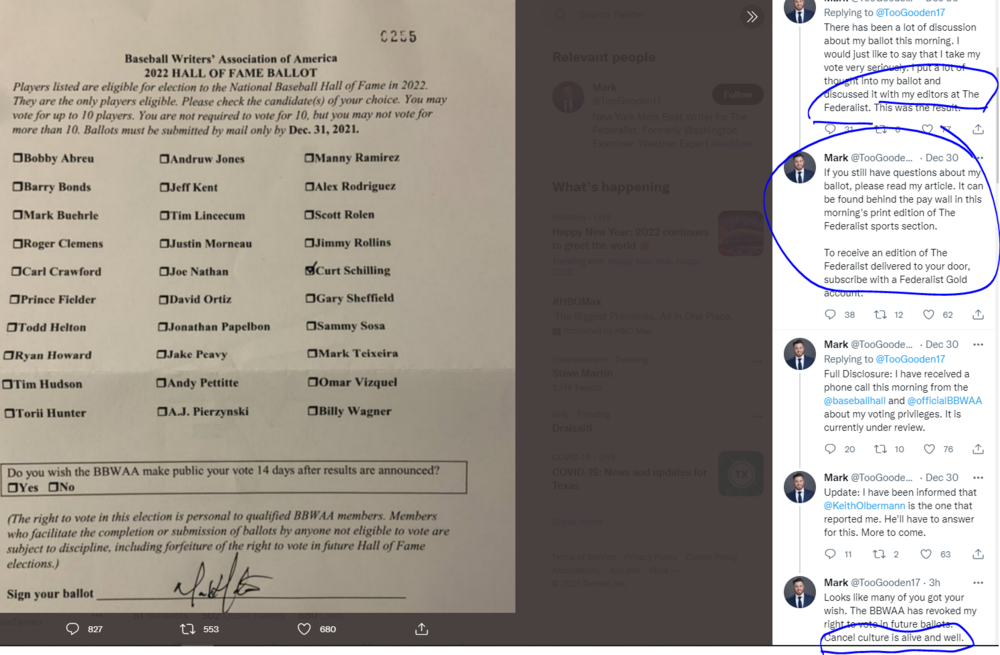Viewport: 1000px width, 655px height.
Task: Open more options on KeithOlbermann update tweet
Action: (978, 478)
